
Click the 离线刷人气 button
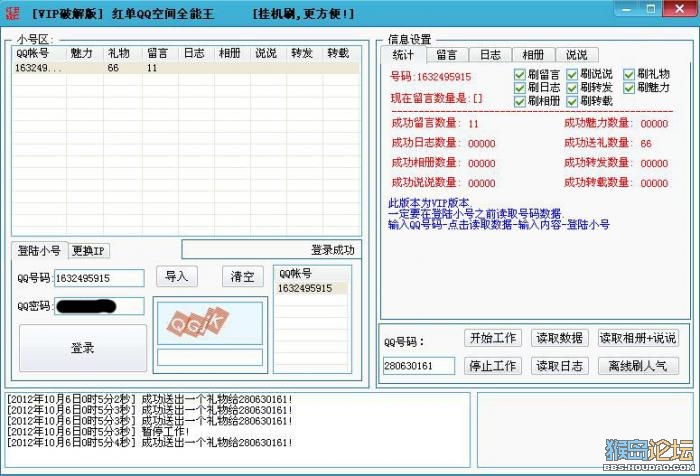tap(638, 366)
